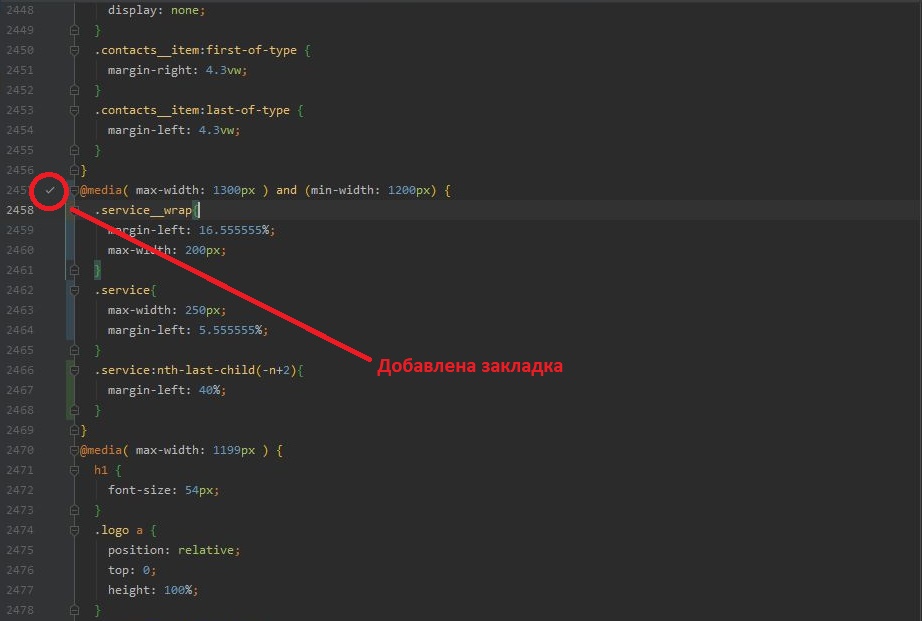
Task: Click line number 2463 in the gutter
Action: click(20, 310)
